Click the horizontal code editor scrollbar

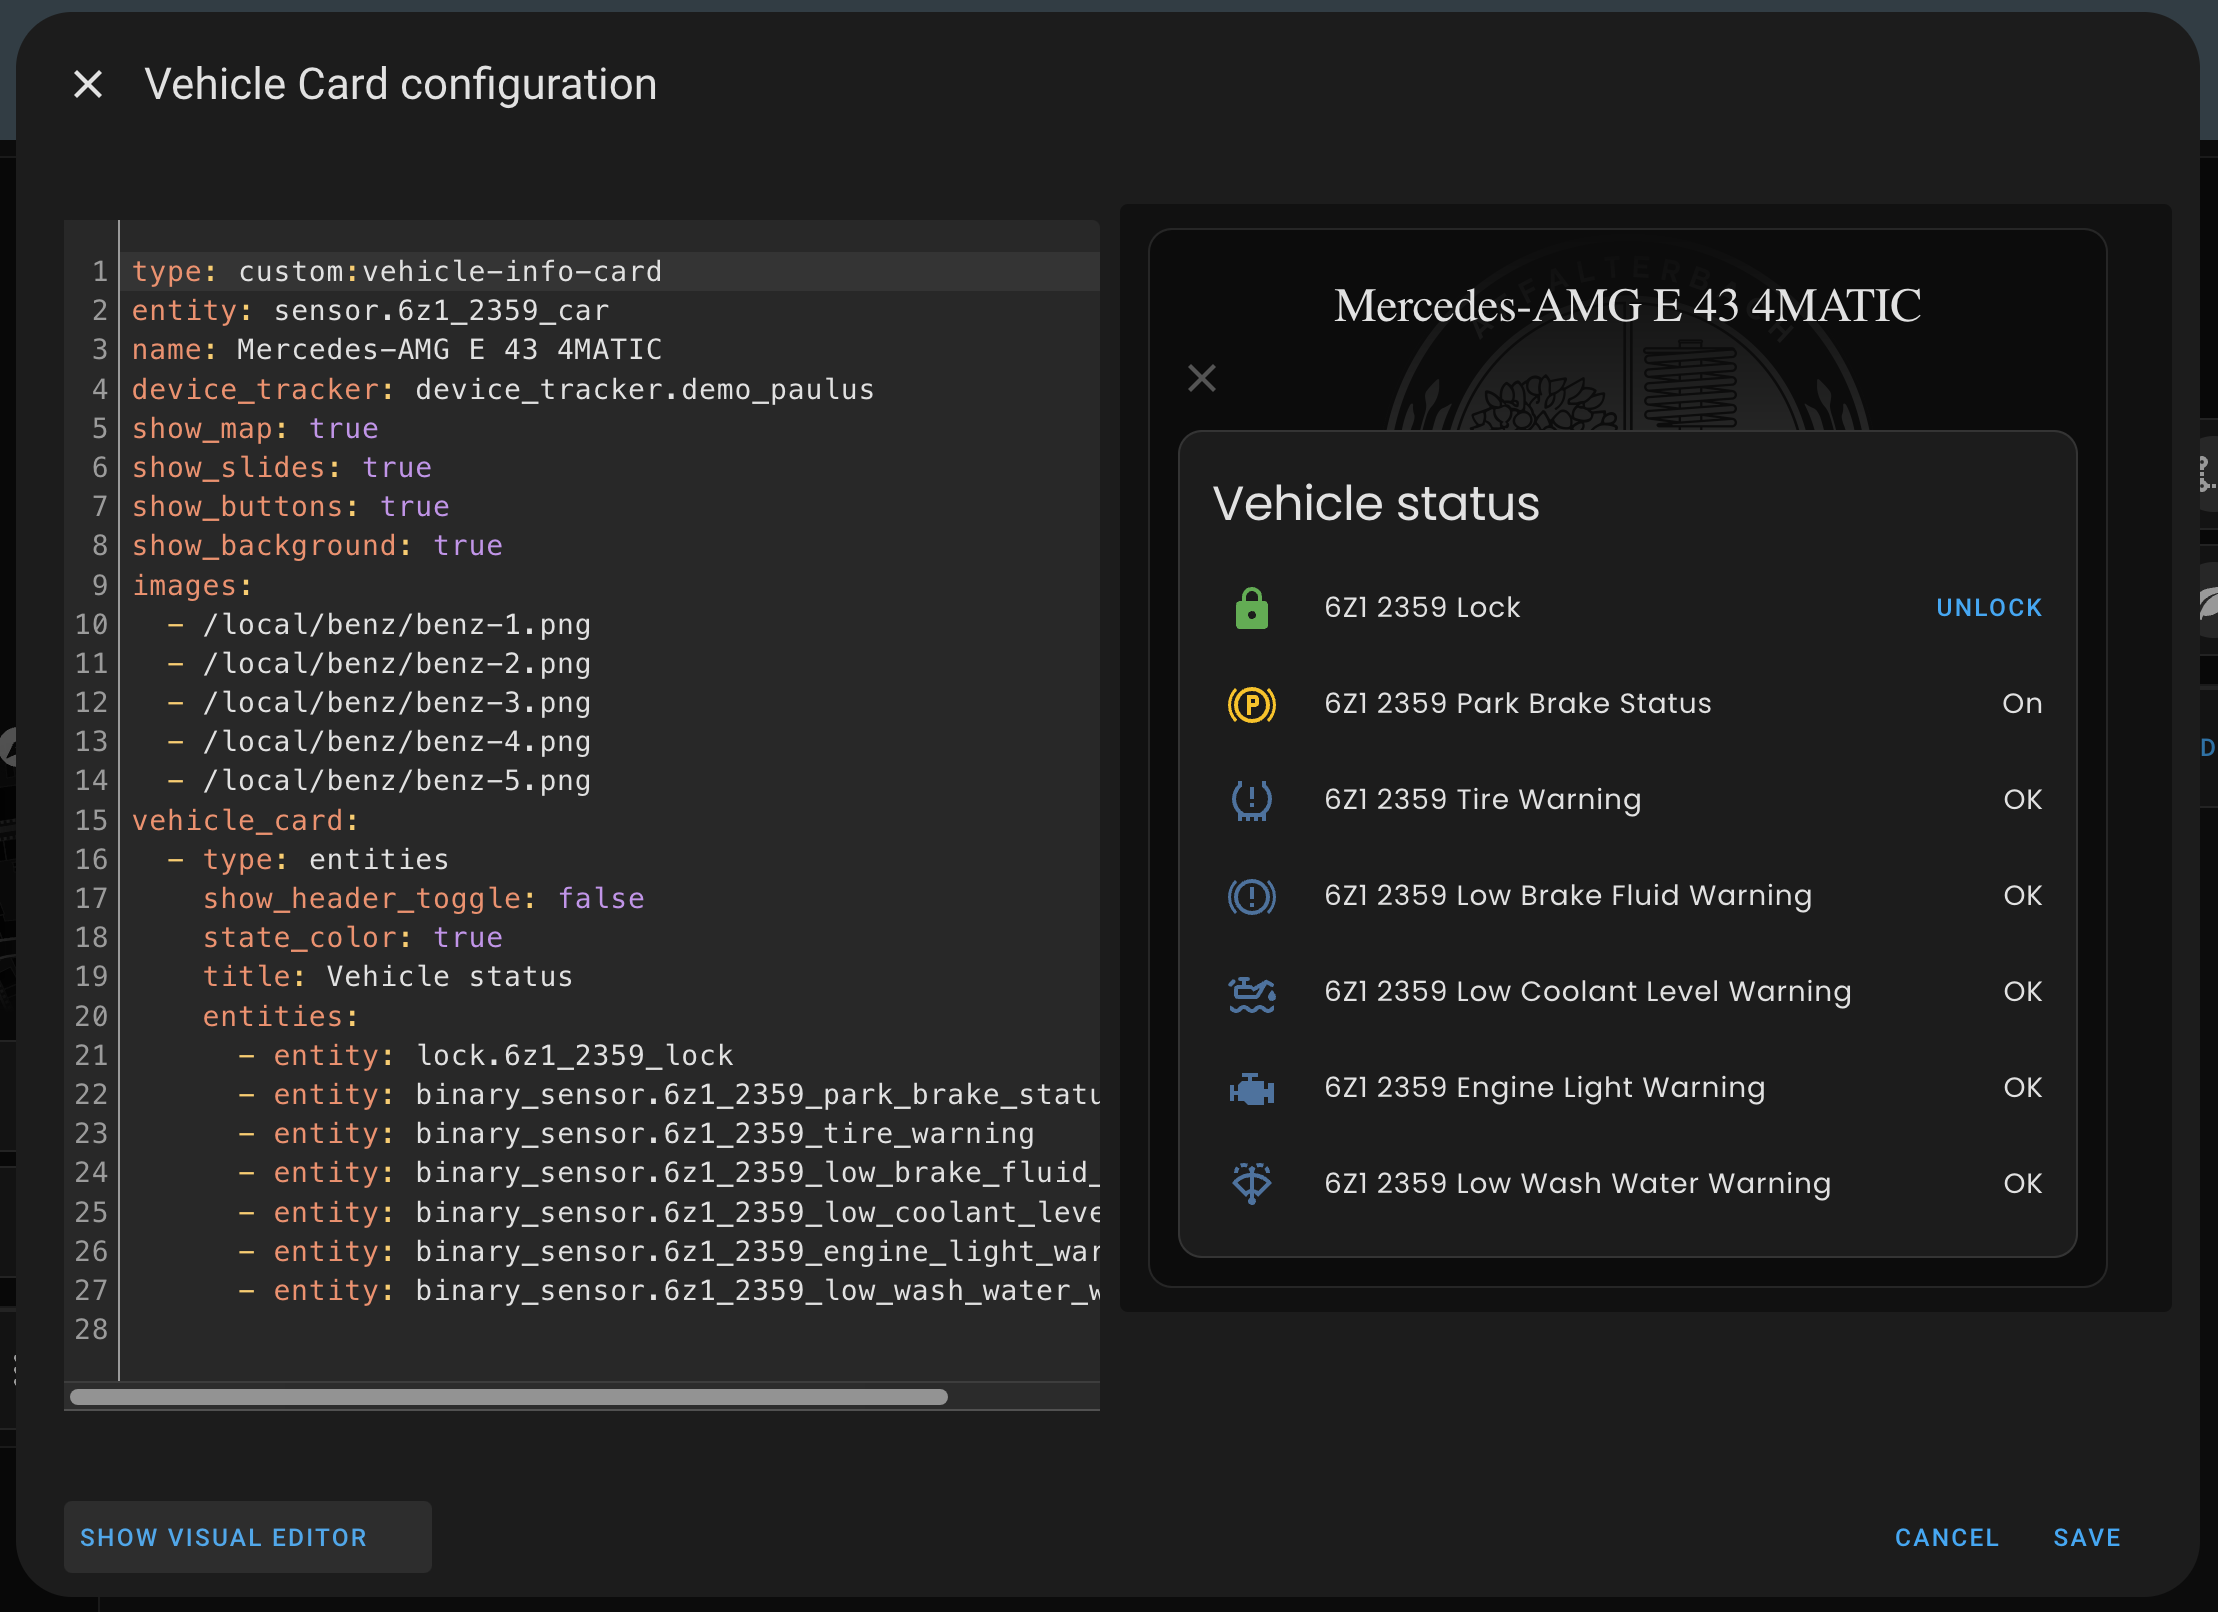[508, 1397]
